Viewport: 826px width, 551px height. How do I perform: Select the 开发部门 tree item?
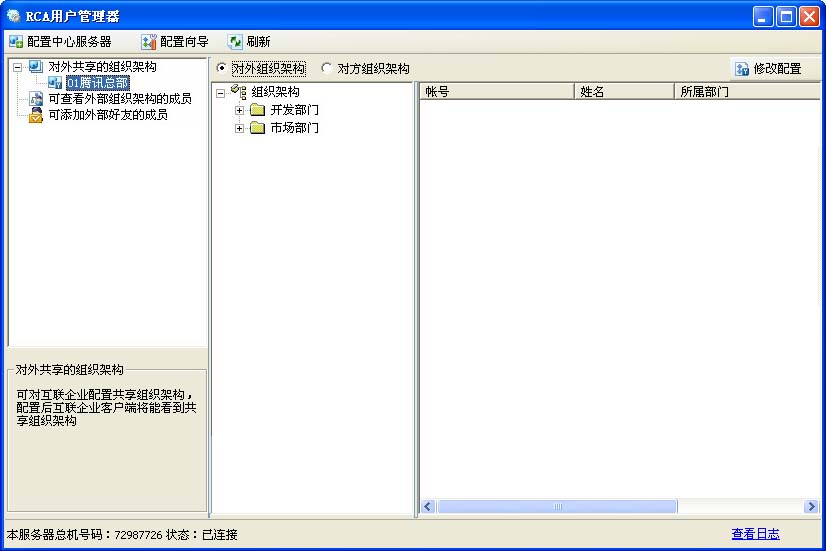(x=294, y=110)
